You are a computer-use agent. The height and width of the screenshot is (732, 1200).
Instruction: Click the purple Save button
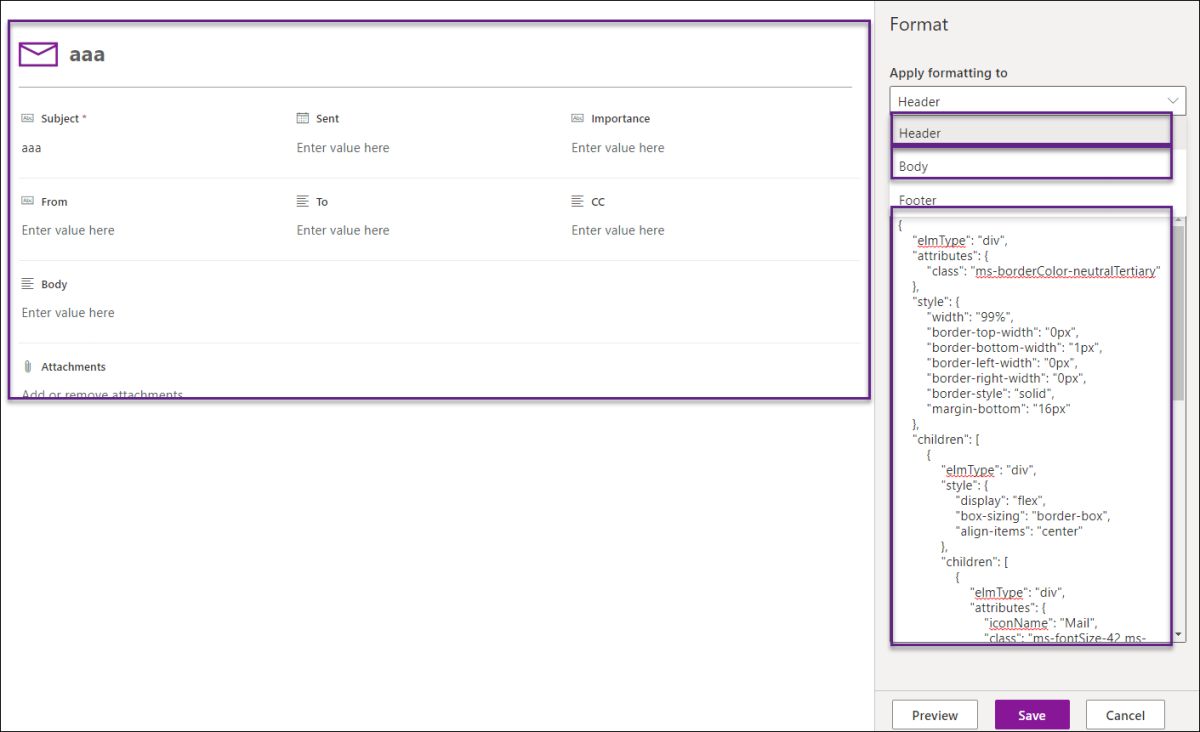click(x=1032, y=715)
